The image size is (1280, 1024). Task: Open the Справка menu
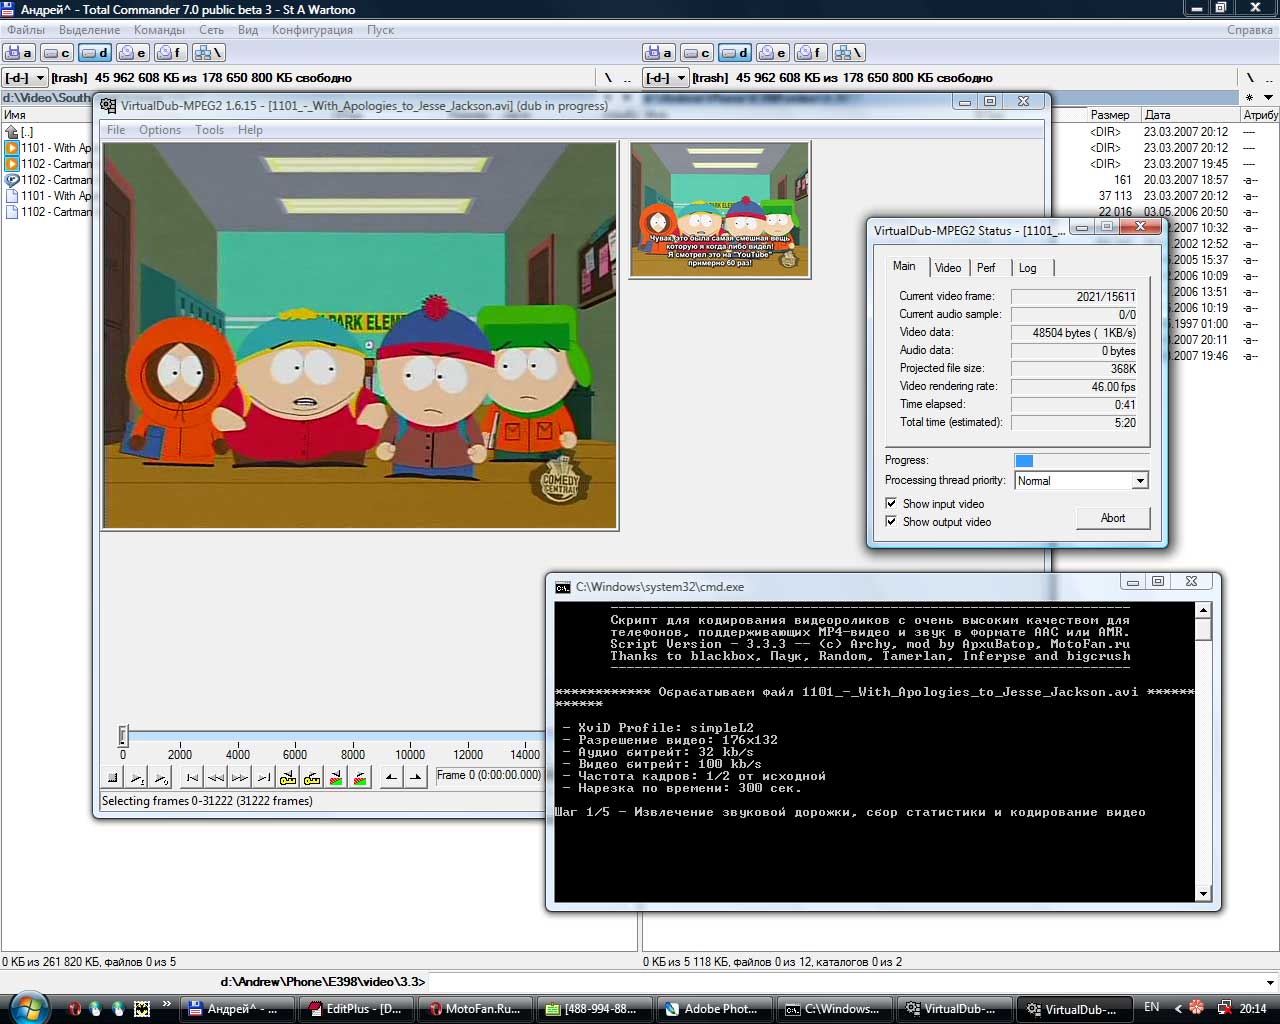[x=1249, y=30]
